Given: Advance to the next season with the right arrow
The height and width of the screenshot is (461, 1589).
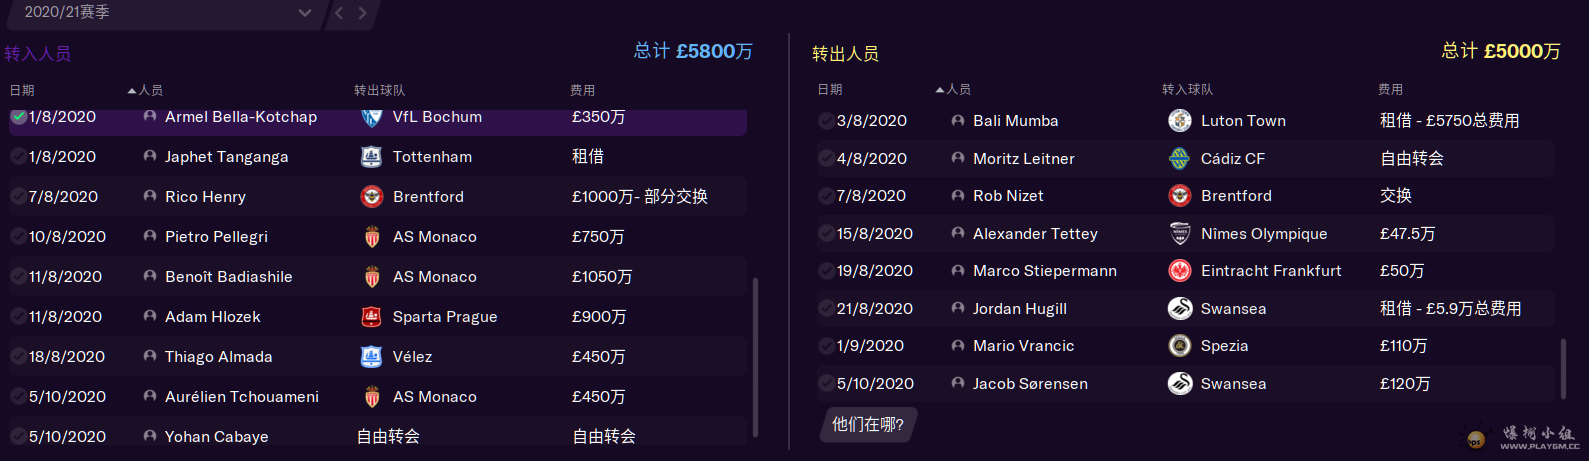Looking at the screenshot, I should (362, 13).
